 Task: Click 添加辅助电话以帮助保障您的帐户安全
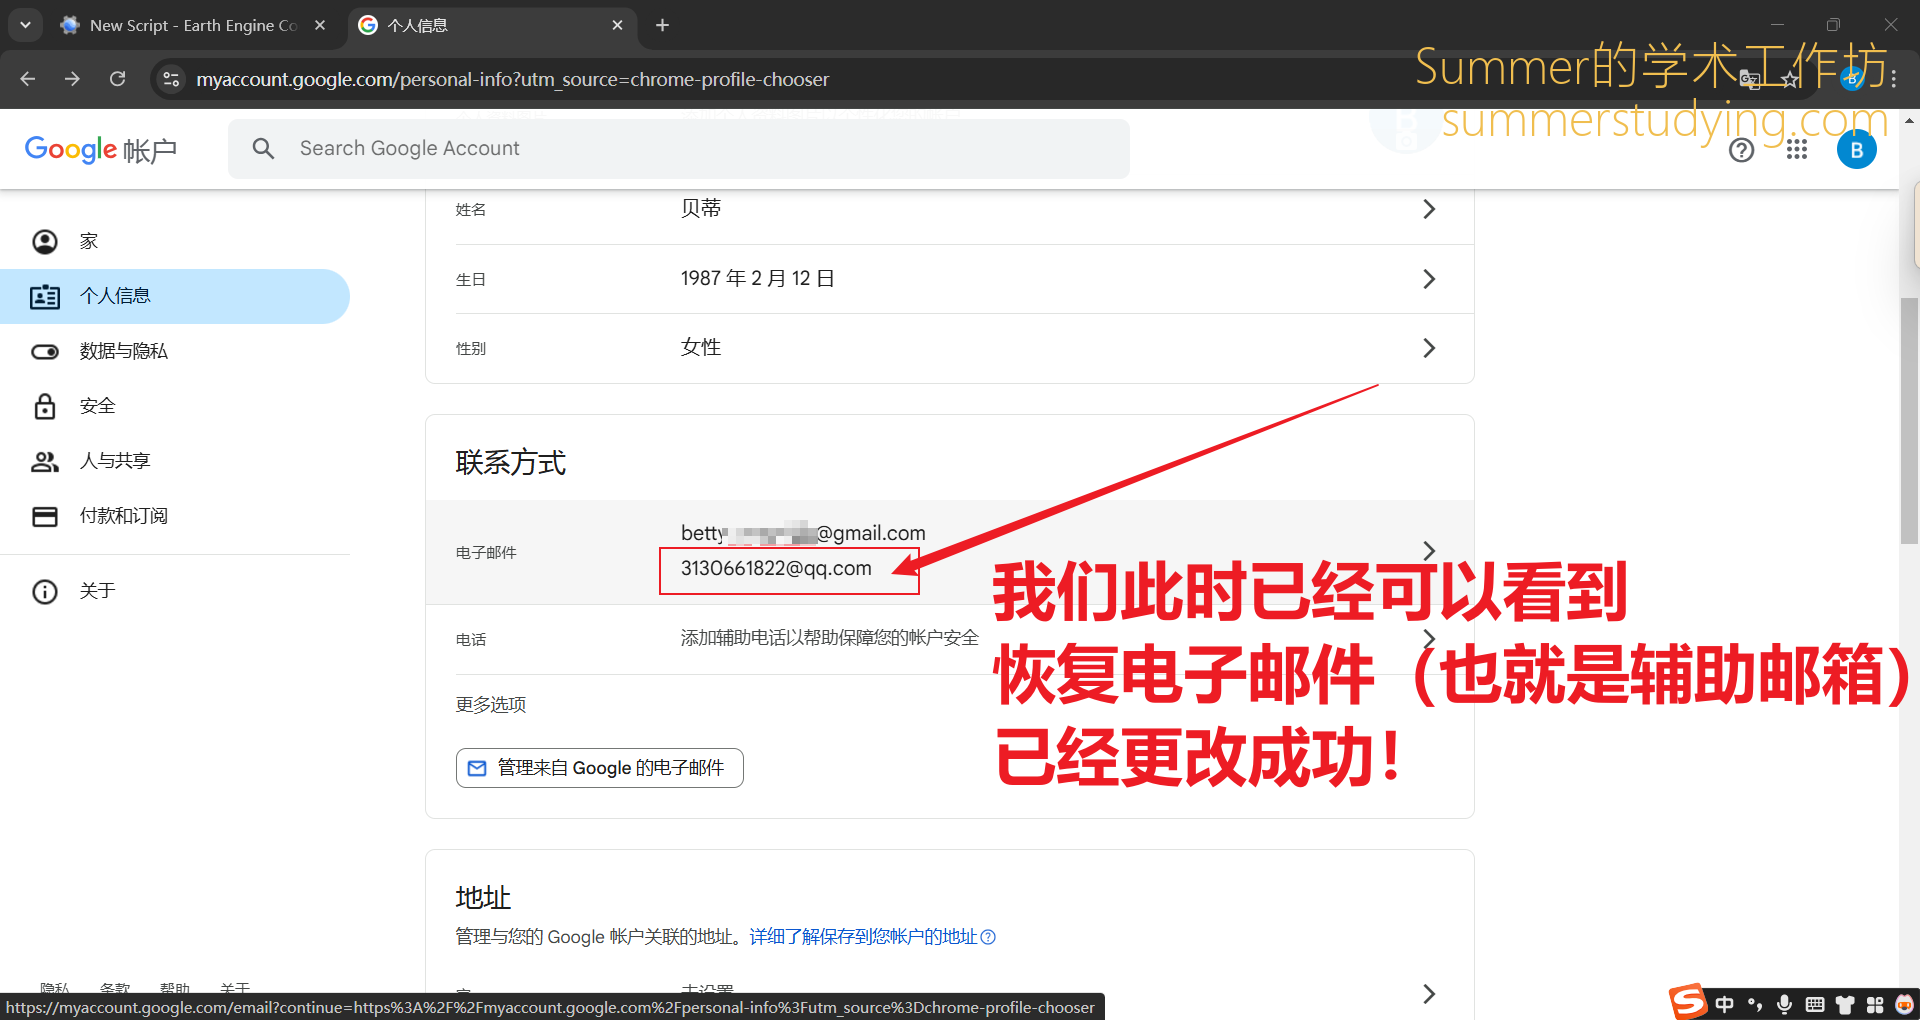[x=829, y=638]
